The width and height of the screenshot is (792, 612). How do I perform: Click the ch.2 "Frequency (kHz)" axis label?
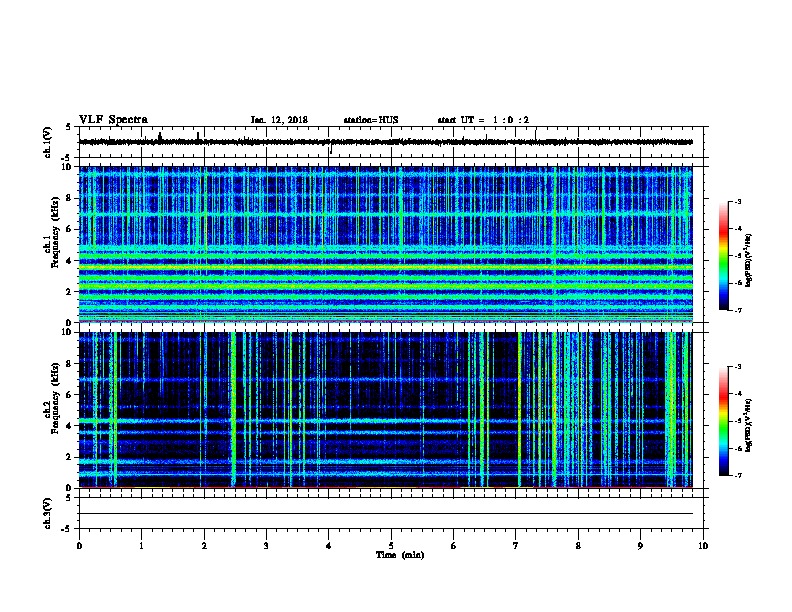click(x=55, y=398)
